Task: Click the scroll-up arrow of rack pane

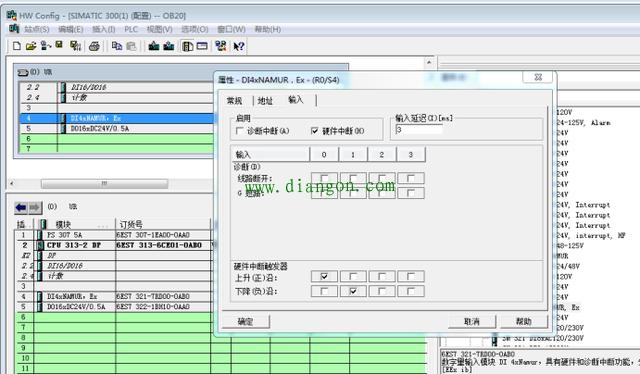Action: [429, 62]
